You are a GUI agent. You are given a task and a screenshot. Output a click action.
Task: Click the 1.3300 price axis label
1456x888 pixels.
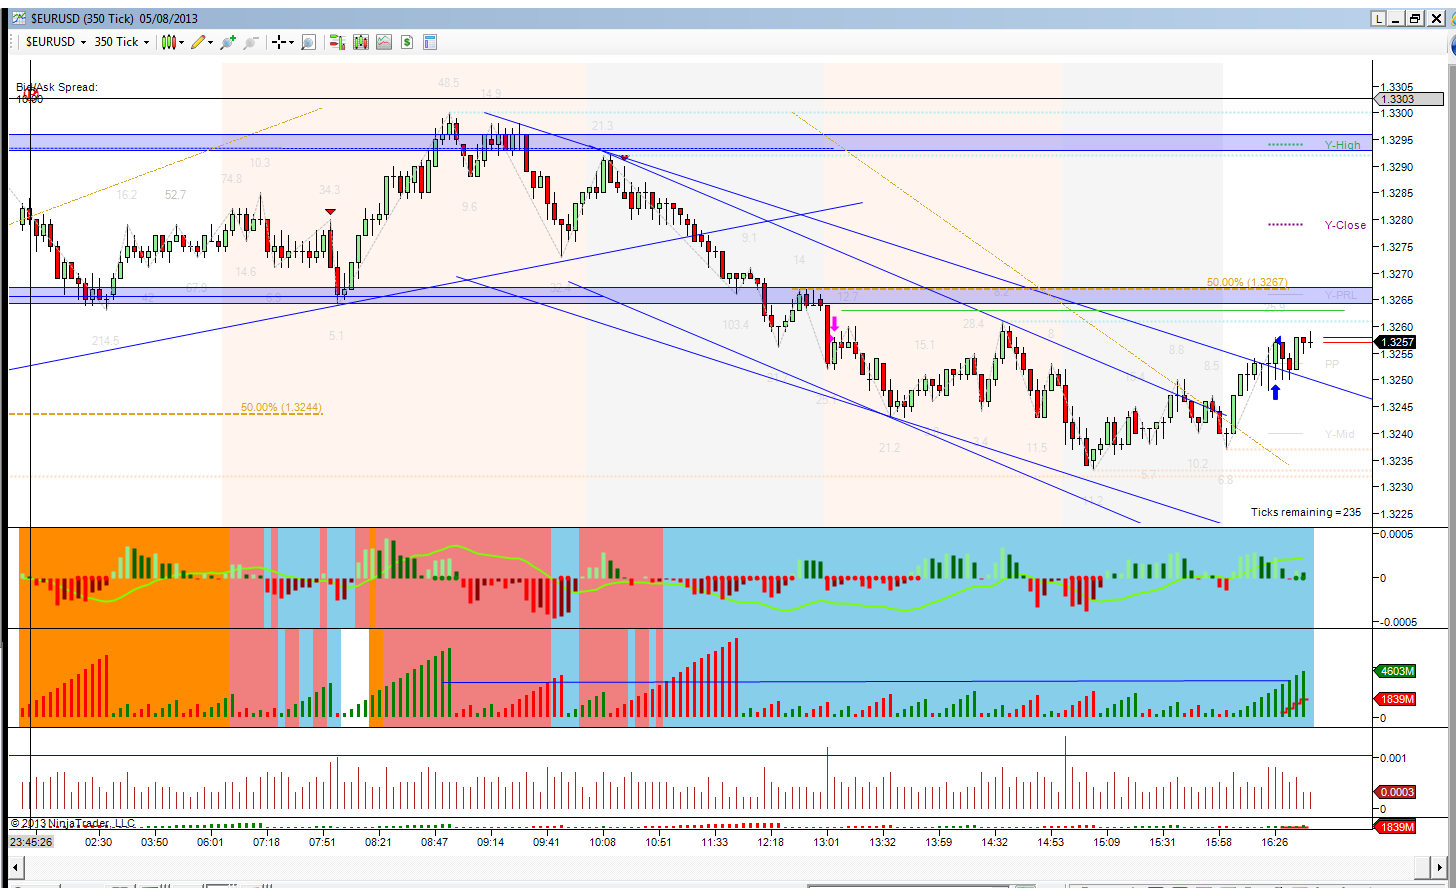pyautogui.click(x=1396, y=113)
